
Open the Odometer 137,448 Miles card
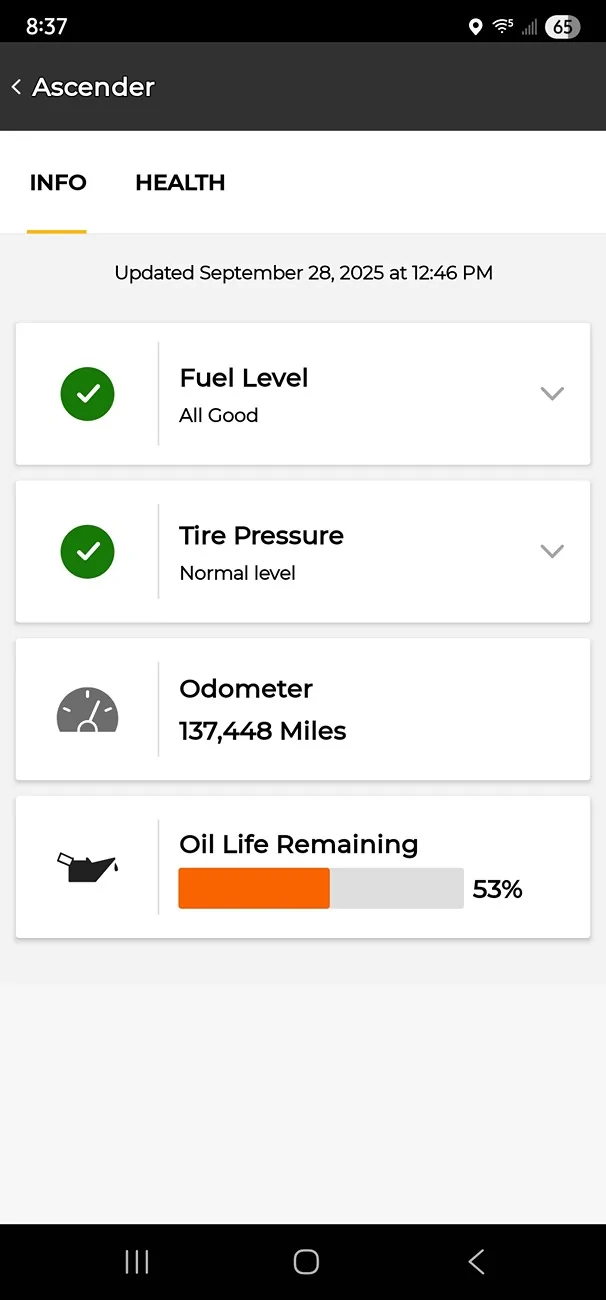point(303,710)
